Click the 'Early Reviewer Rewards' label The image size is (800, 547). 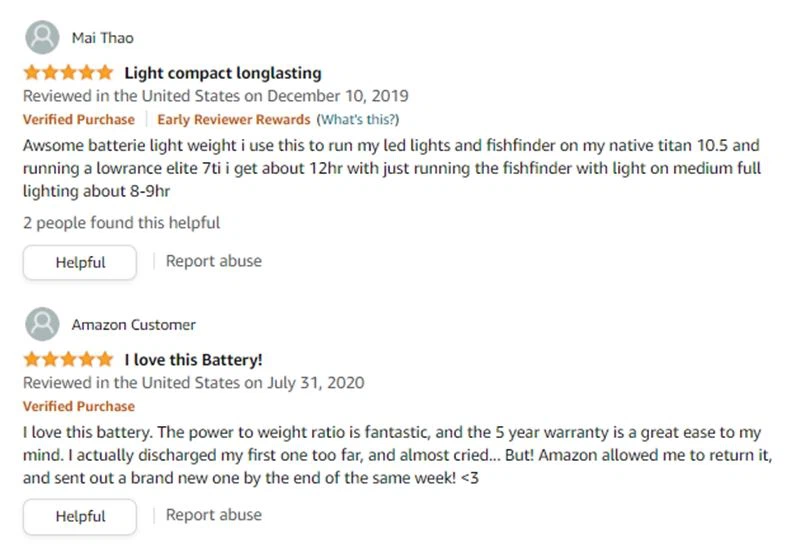(233, 120)
